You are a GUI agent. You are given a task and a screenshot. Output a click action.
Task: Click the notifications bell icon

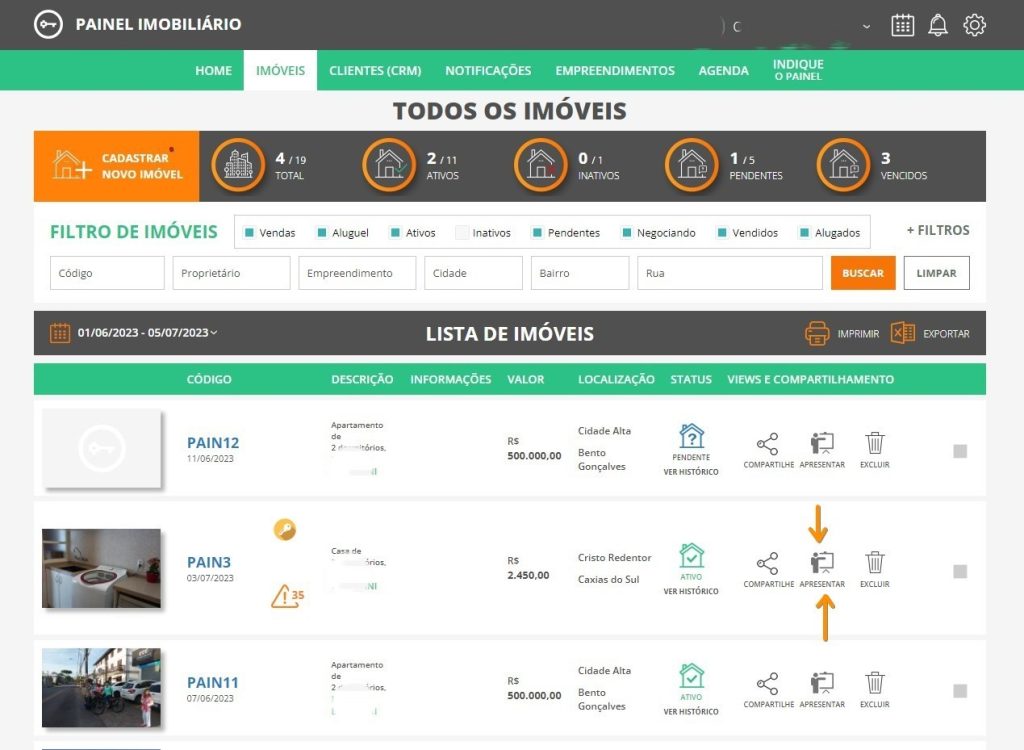pos(938,25)
